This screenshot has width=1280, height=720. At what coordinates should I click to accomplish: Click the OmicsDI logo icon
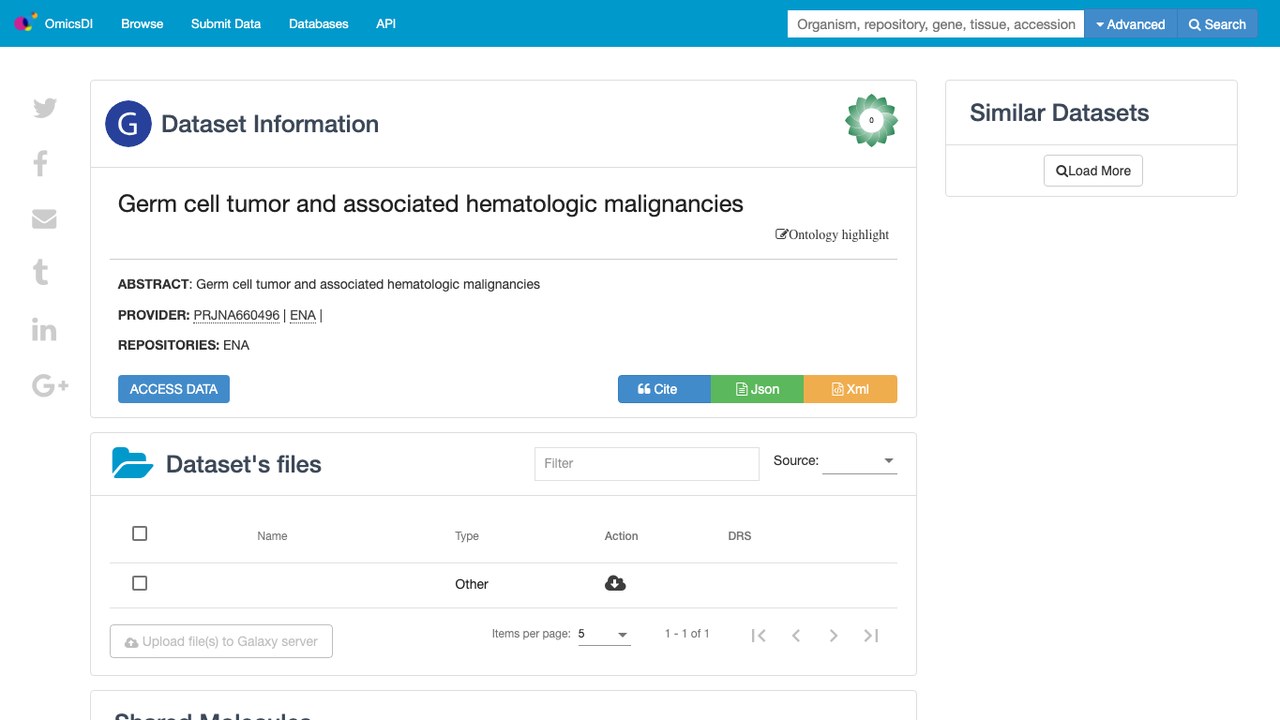(x=25, y=22)
